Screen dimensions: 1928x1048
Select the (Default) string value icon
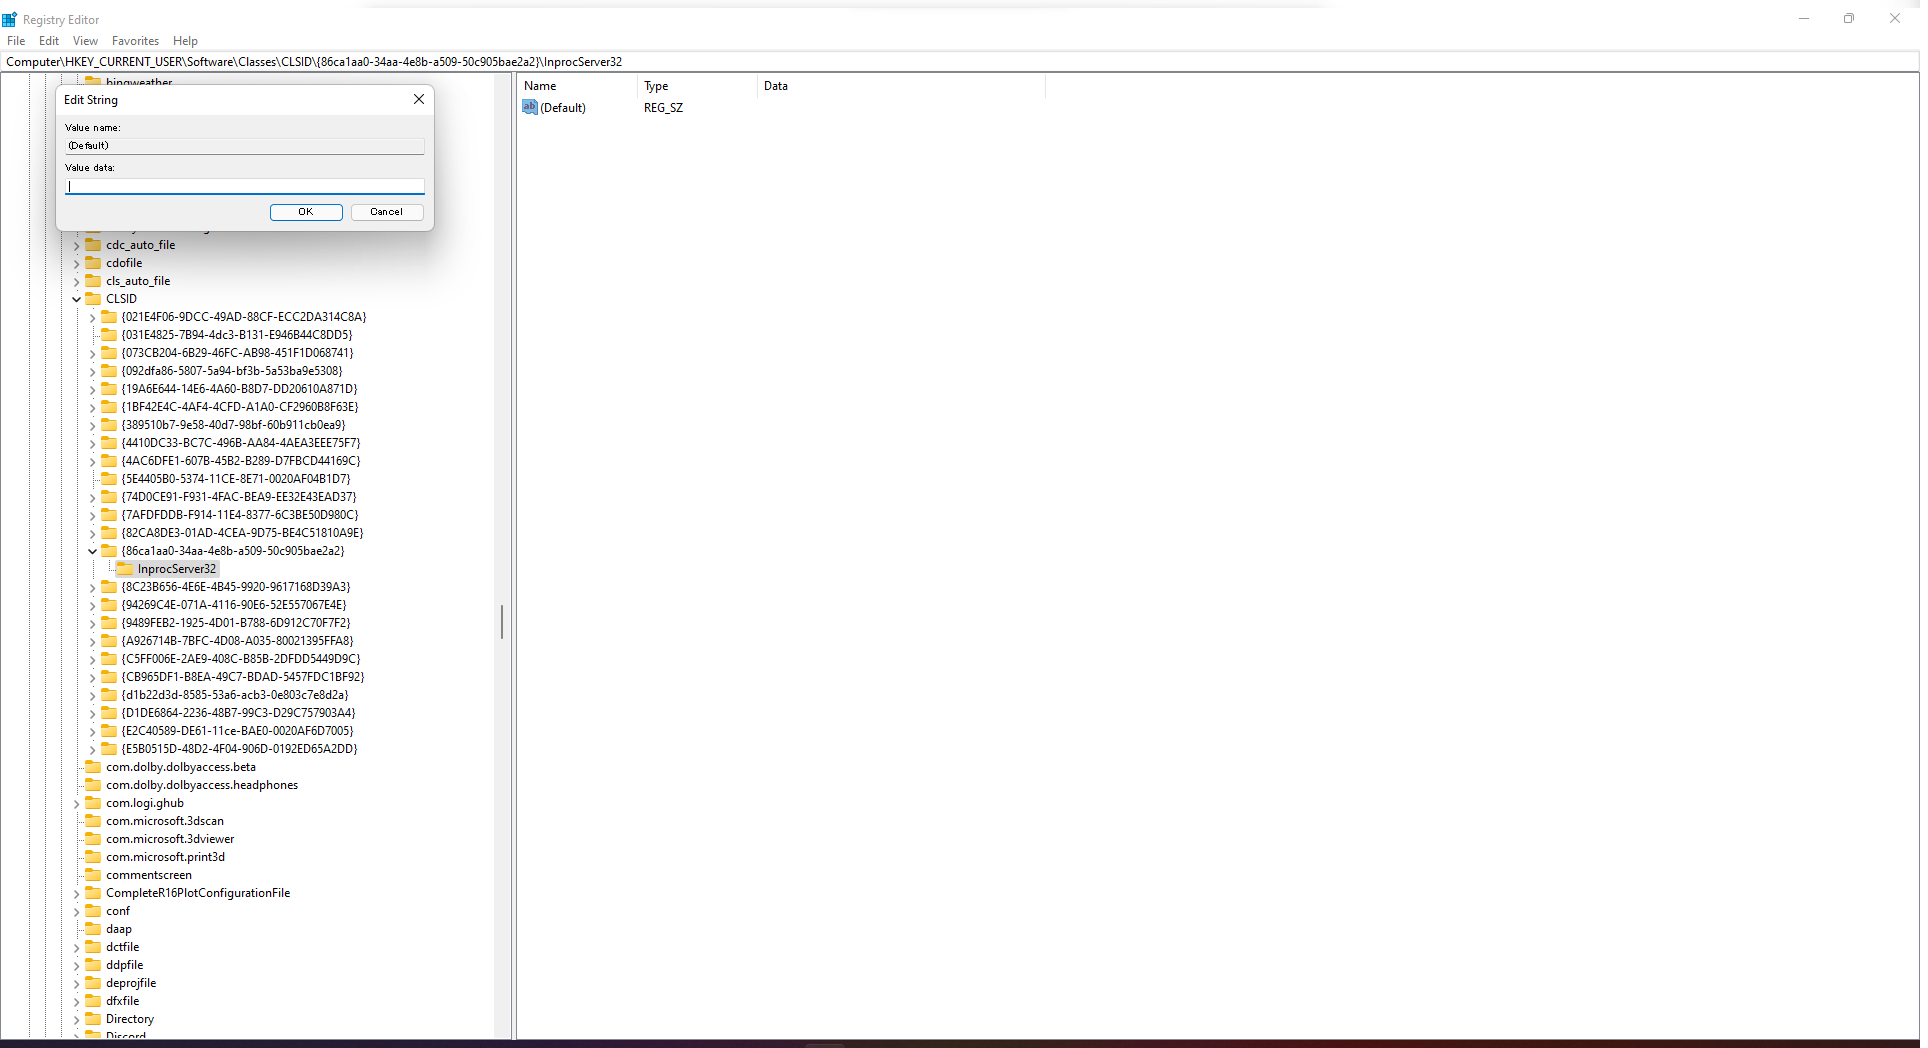pos(530,107)
